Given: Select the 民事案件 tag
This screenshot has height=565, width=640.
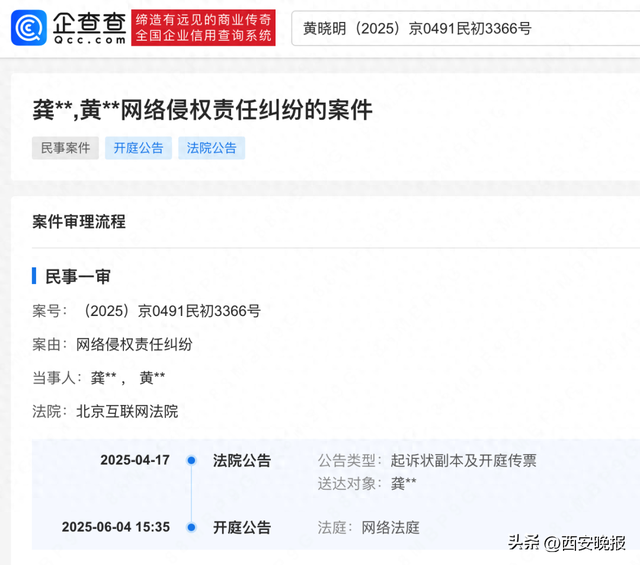Looking at the screenshot, I should click(x=65, y=148).
